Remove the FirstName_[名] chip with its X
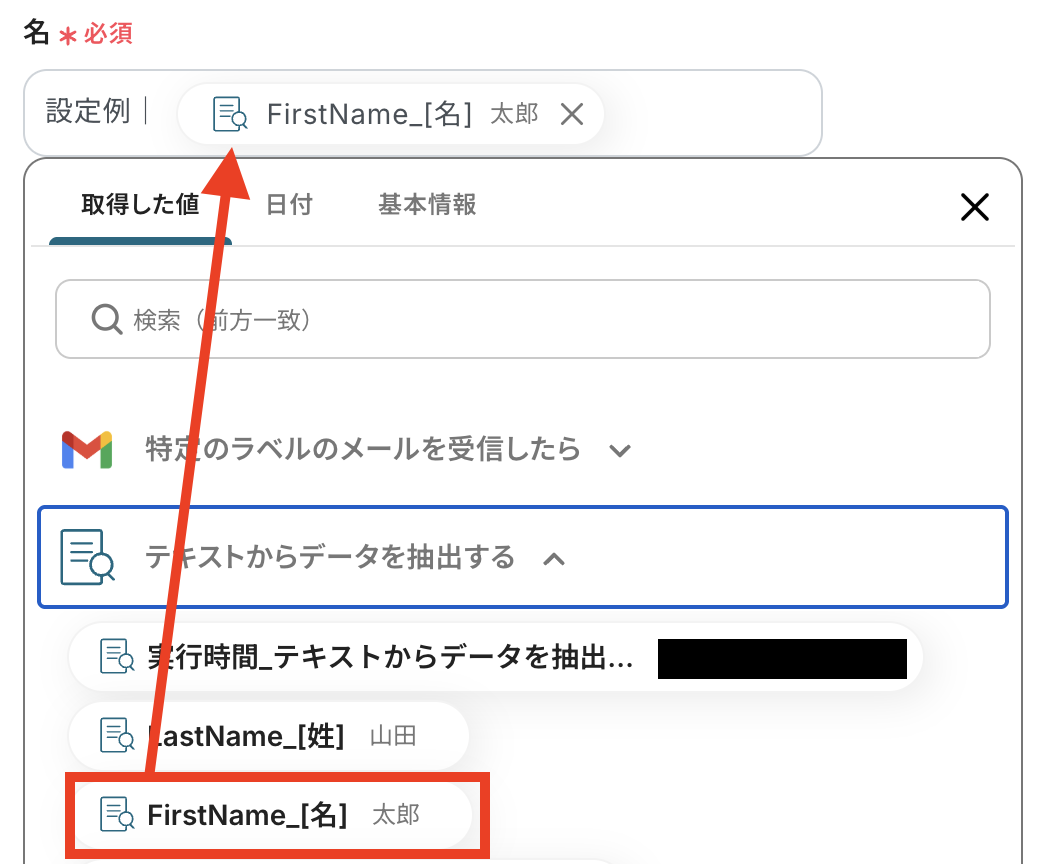Viewport: 1048px width, 864px height. click(x=572, y=114)
